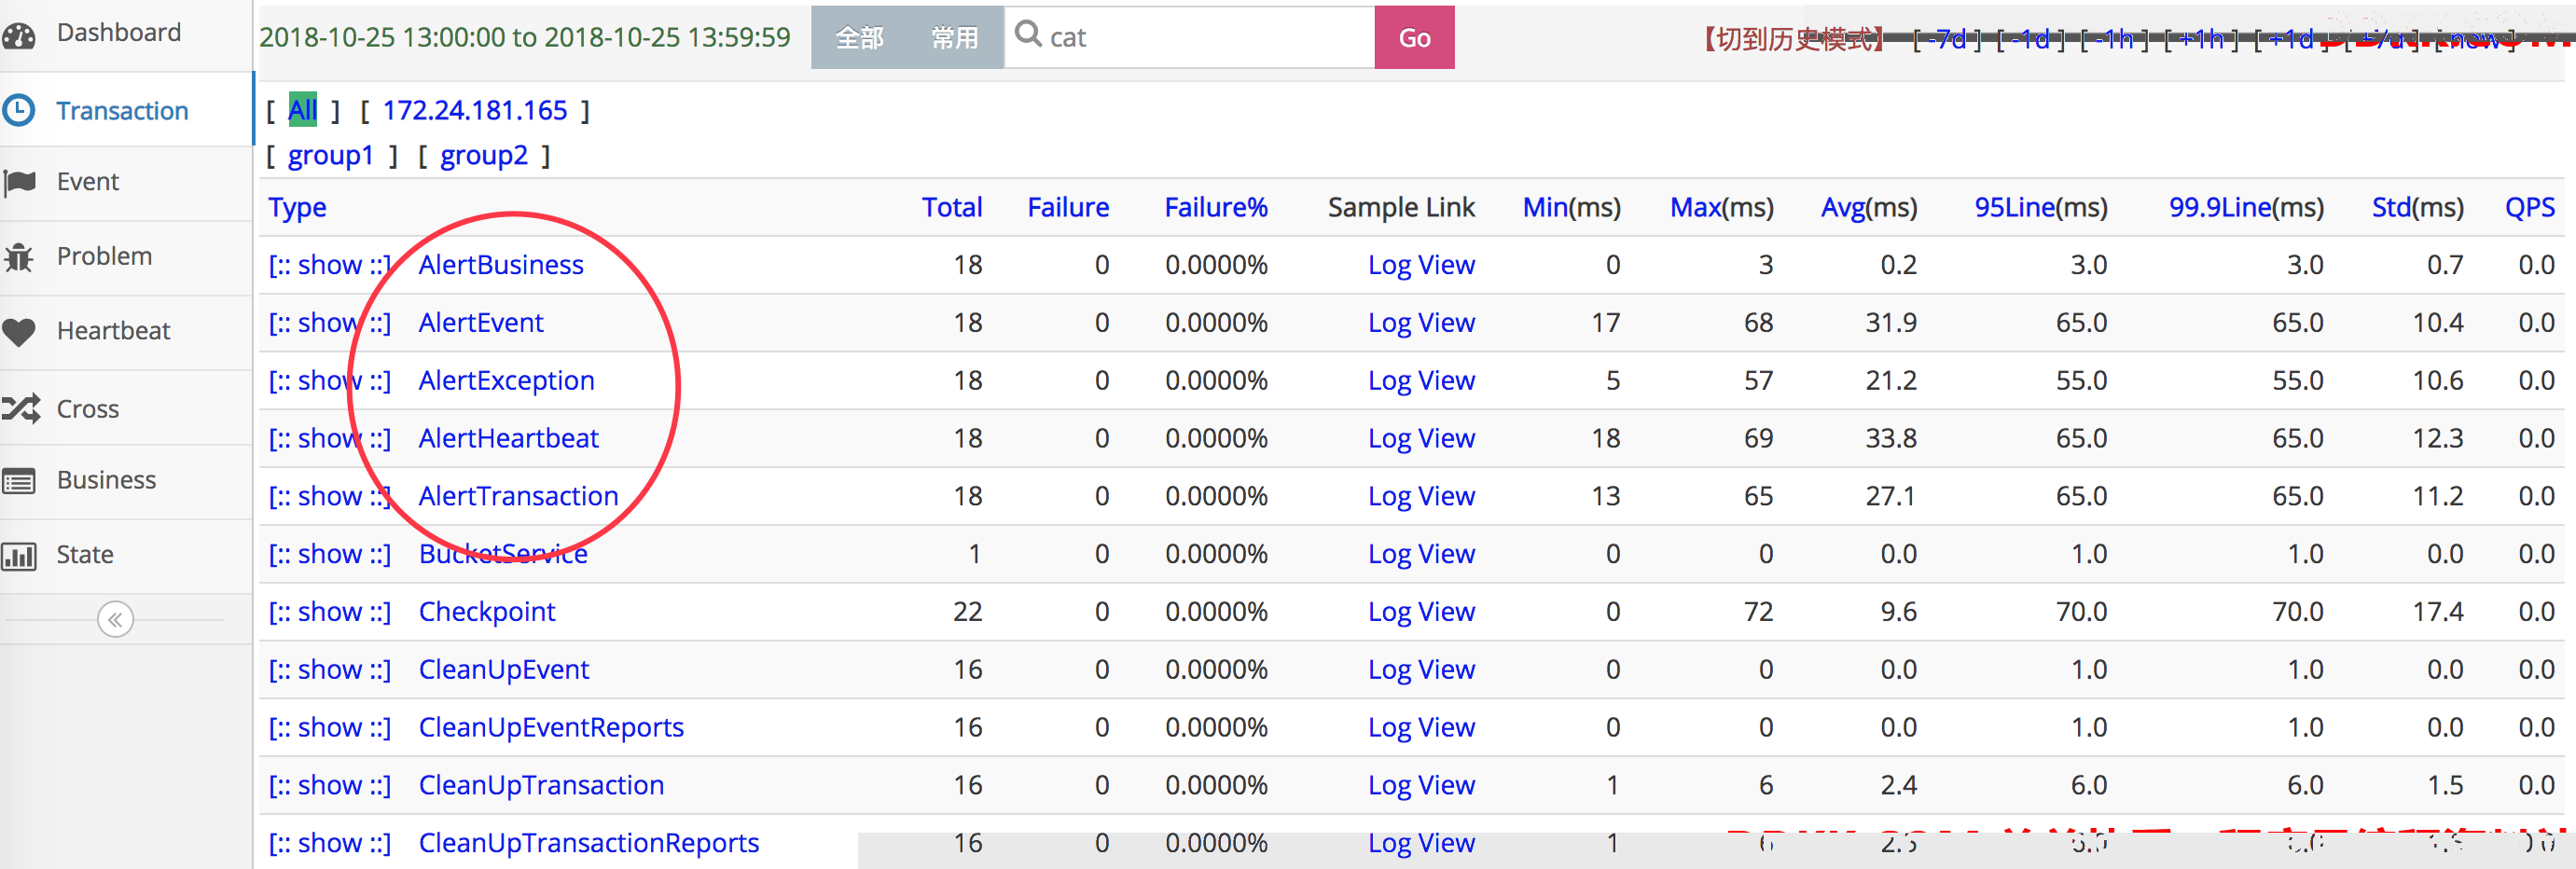The height and width of the screenshot is (869, 2576).
Task: Open the Cross menu item
Action: pyautogui.click(x=88, y=408)
